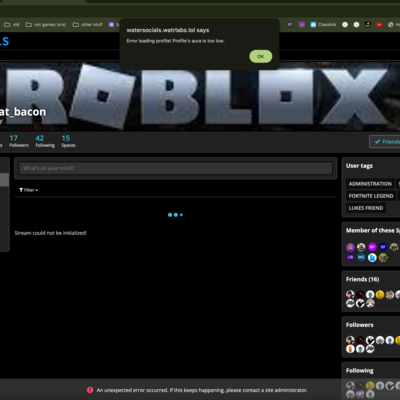Click the "Stream could not be initialized!" message
400x400 pixels.
[x=50, y=233]
